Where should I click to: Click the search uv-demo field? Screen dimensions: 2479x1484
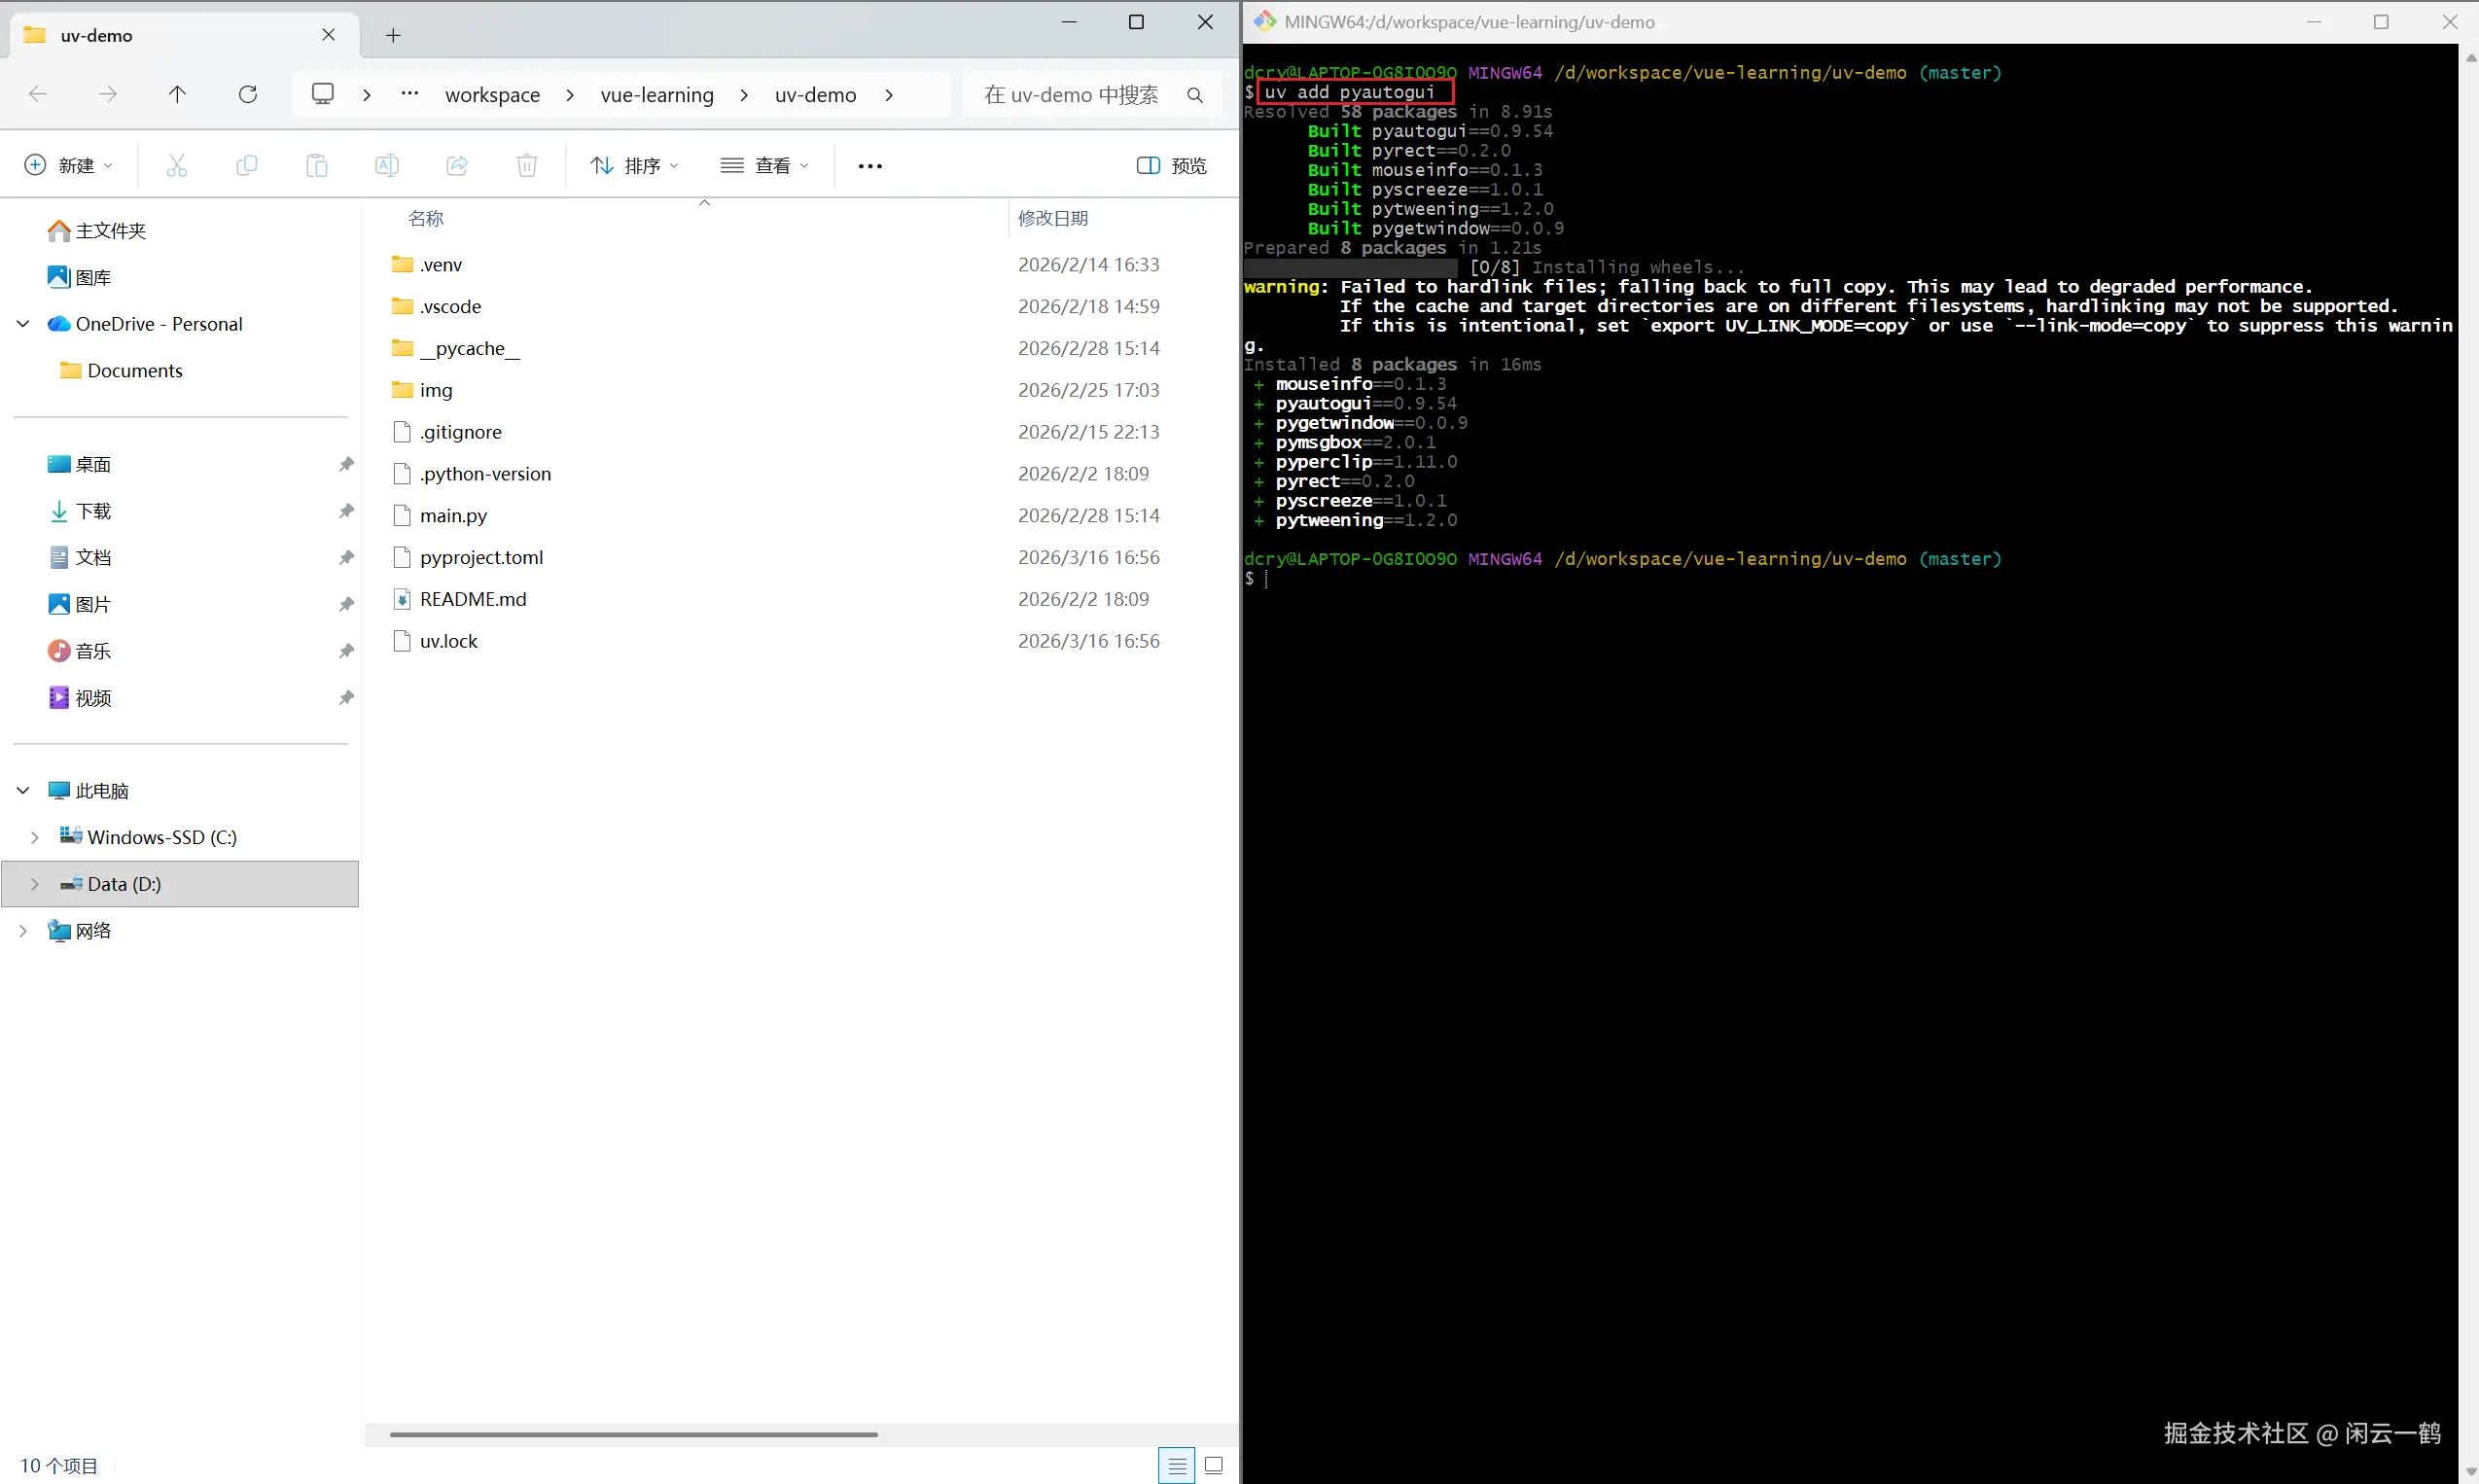point(1070,95)
